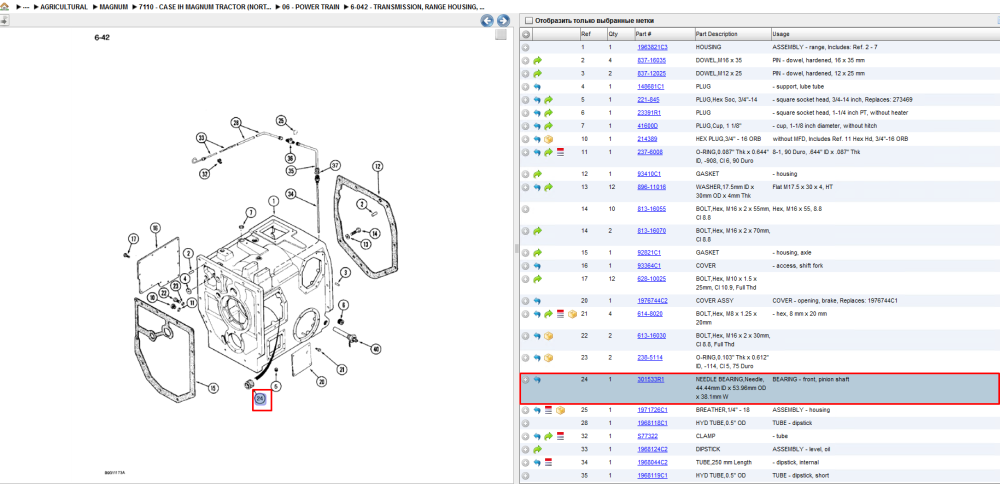
Task: Open part link 1963821C3
Action: (652, 47)
